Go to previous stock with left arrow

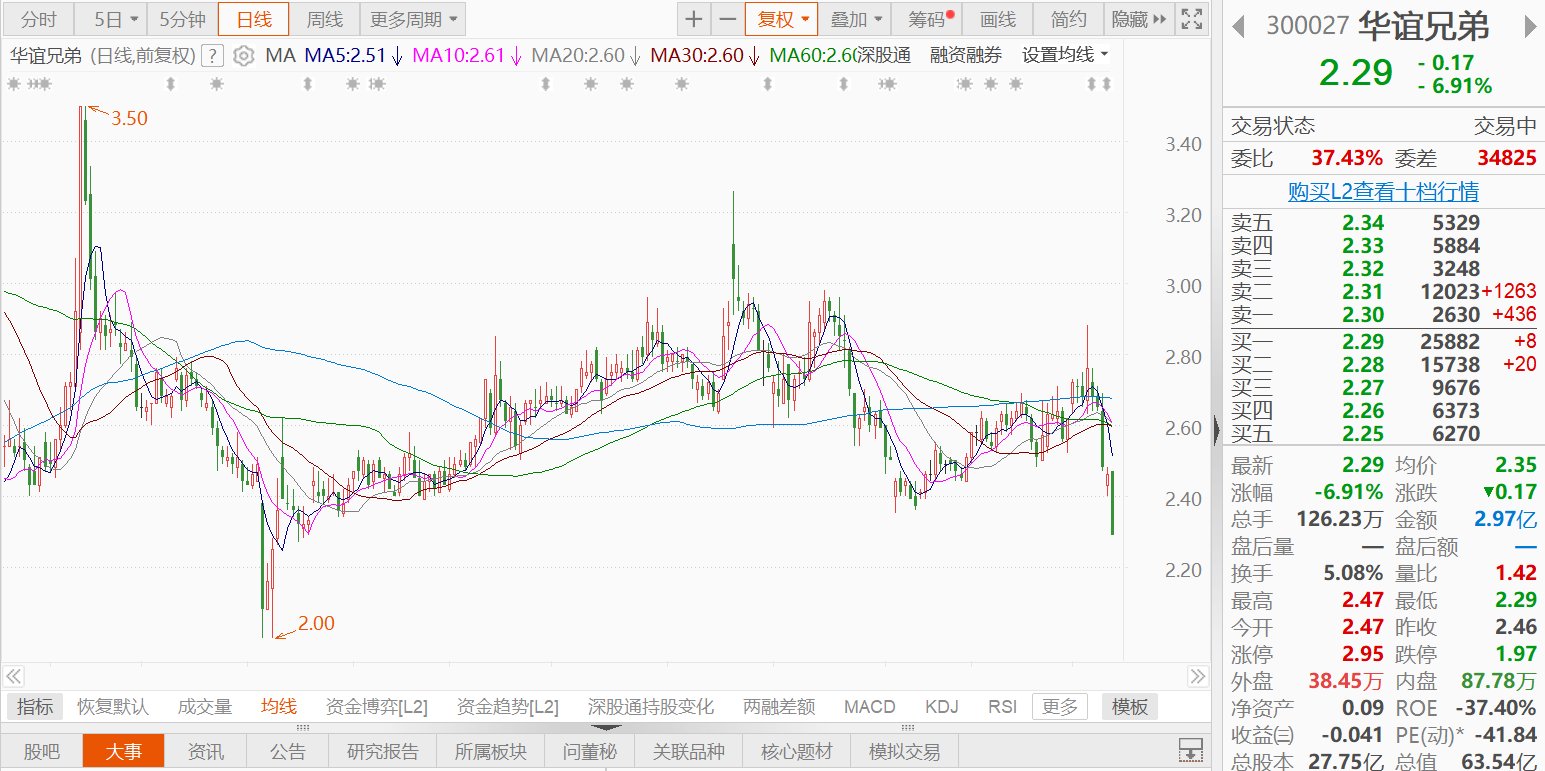click(x=1238, y=26)
